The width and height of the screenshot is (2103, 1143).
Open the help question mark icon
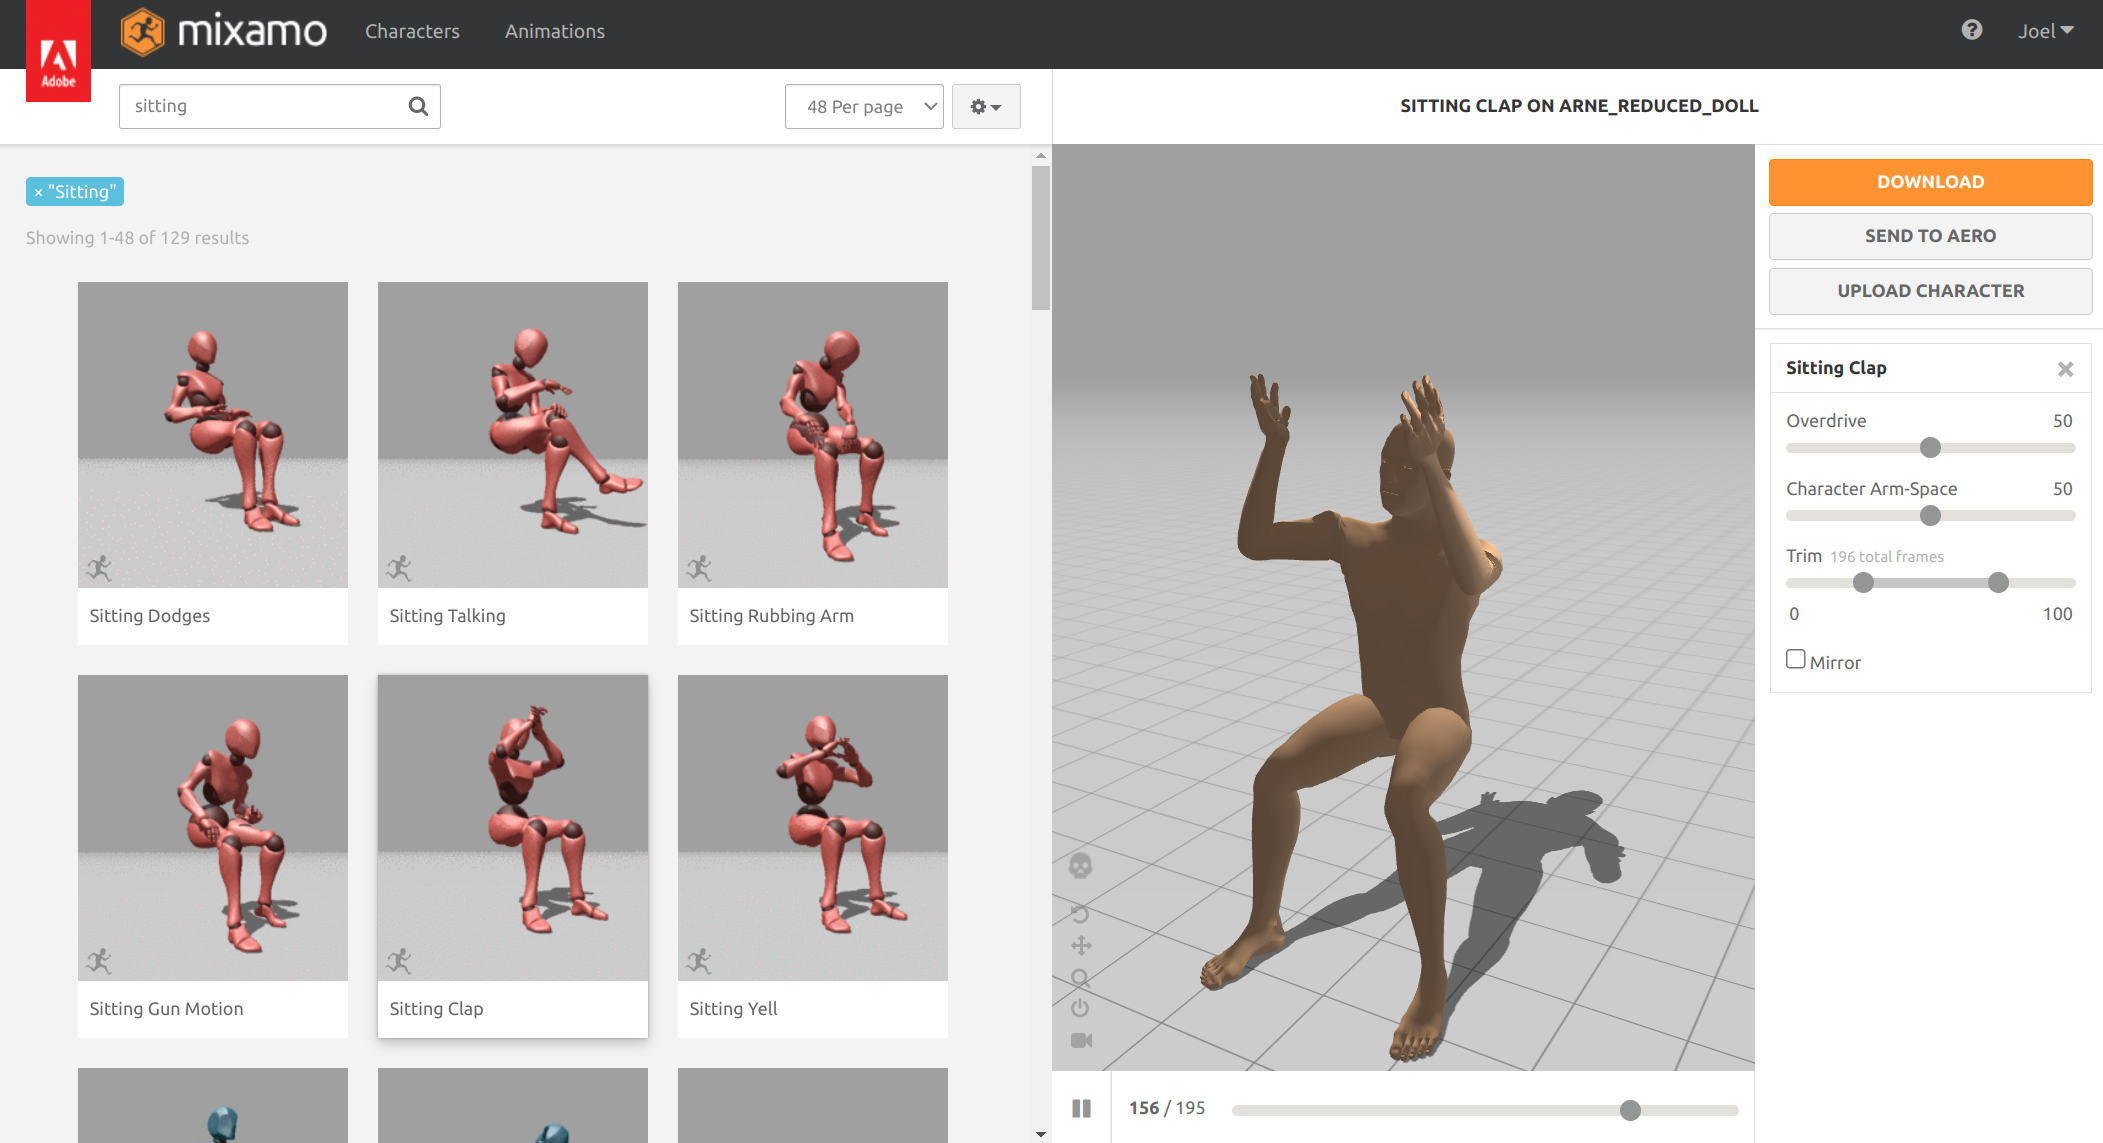(x=1971, y=30)
